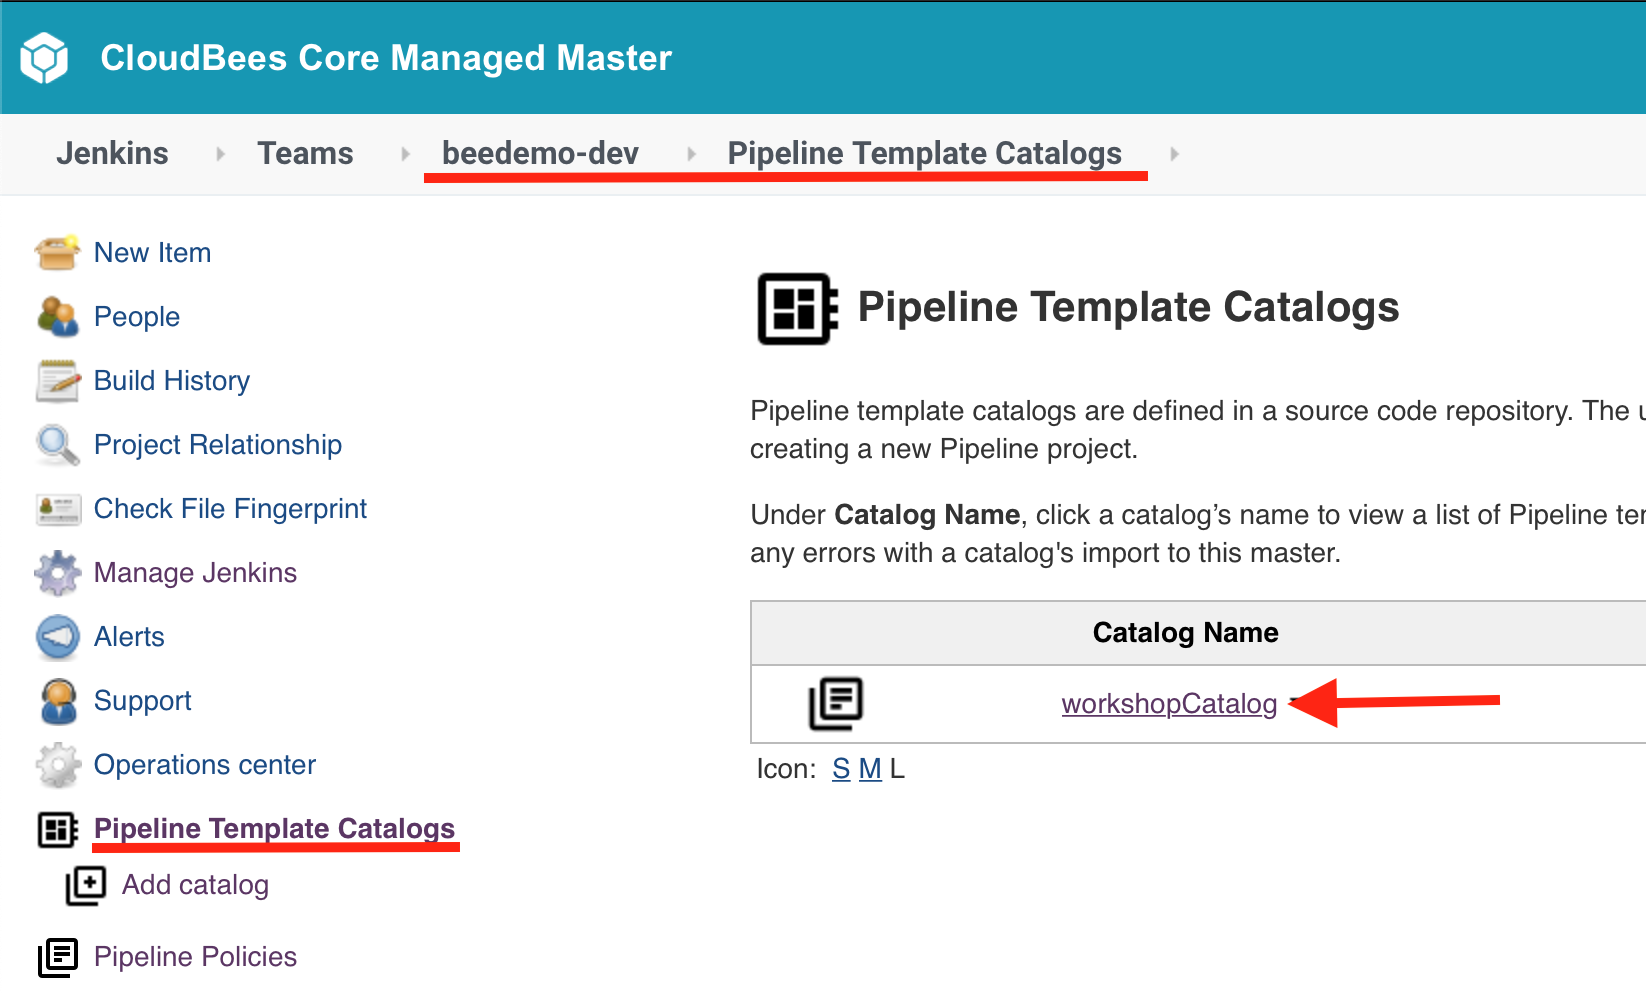Click the CloudBees hexagon logo

[x=44, y=58]
